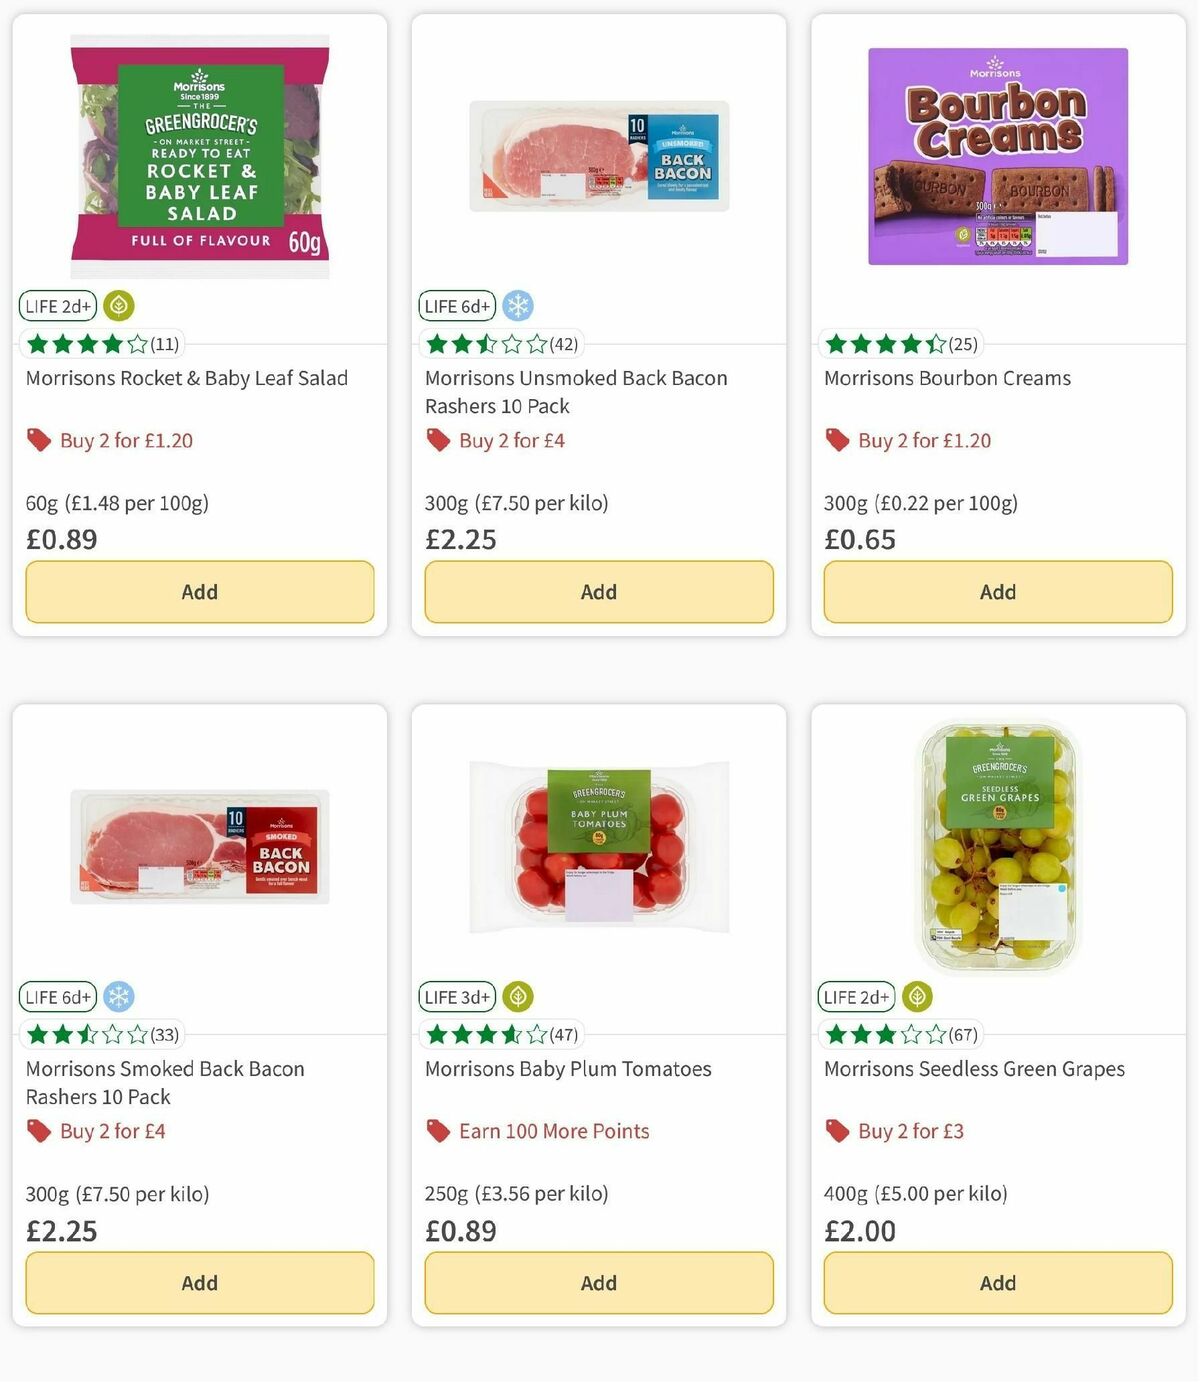Screen dimensions: 1200x1382
Task: Click the Bourbon Creams product image
Action: point(997,155)
